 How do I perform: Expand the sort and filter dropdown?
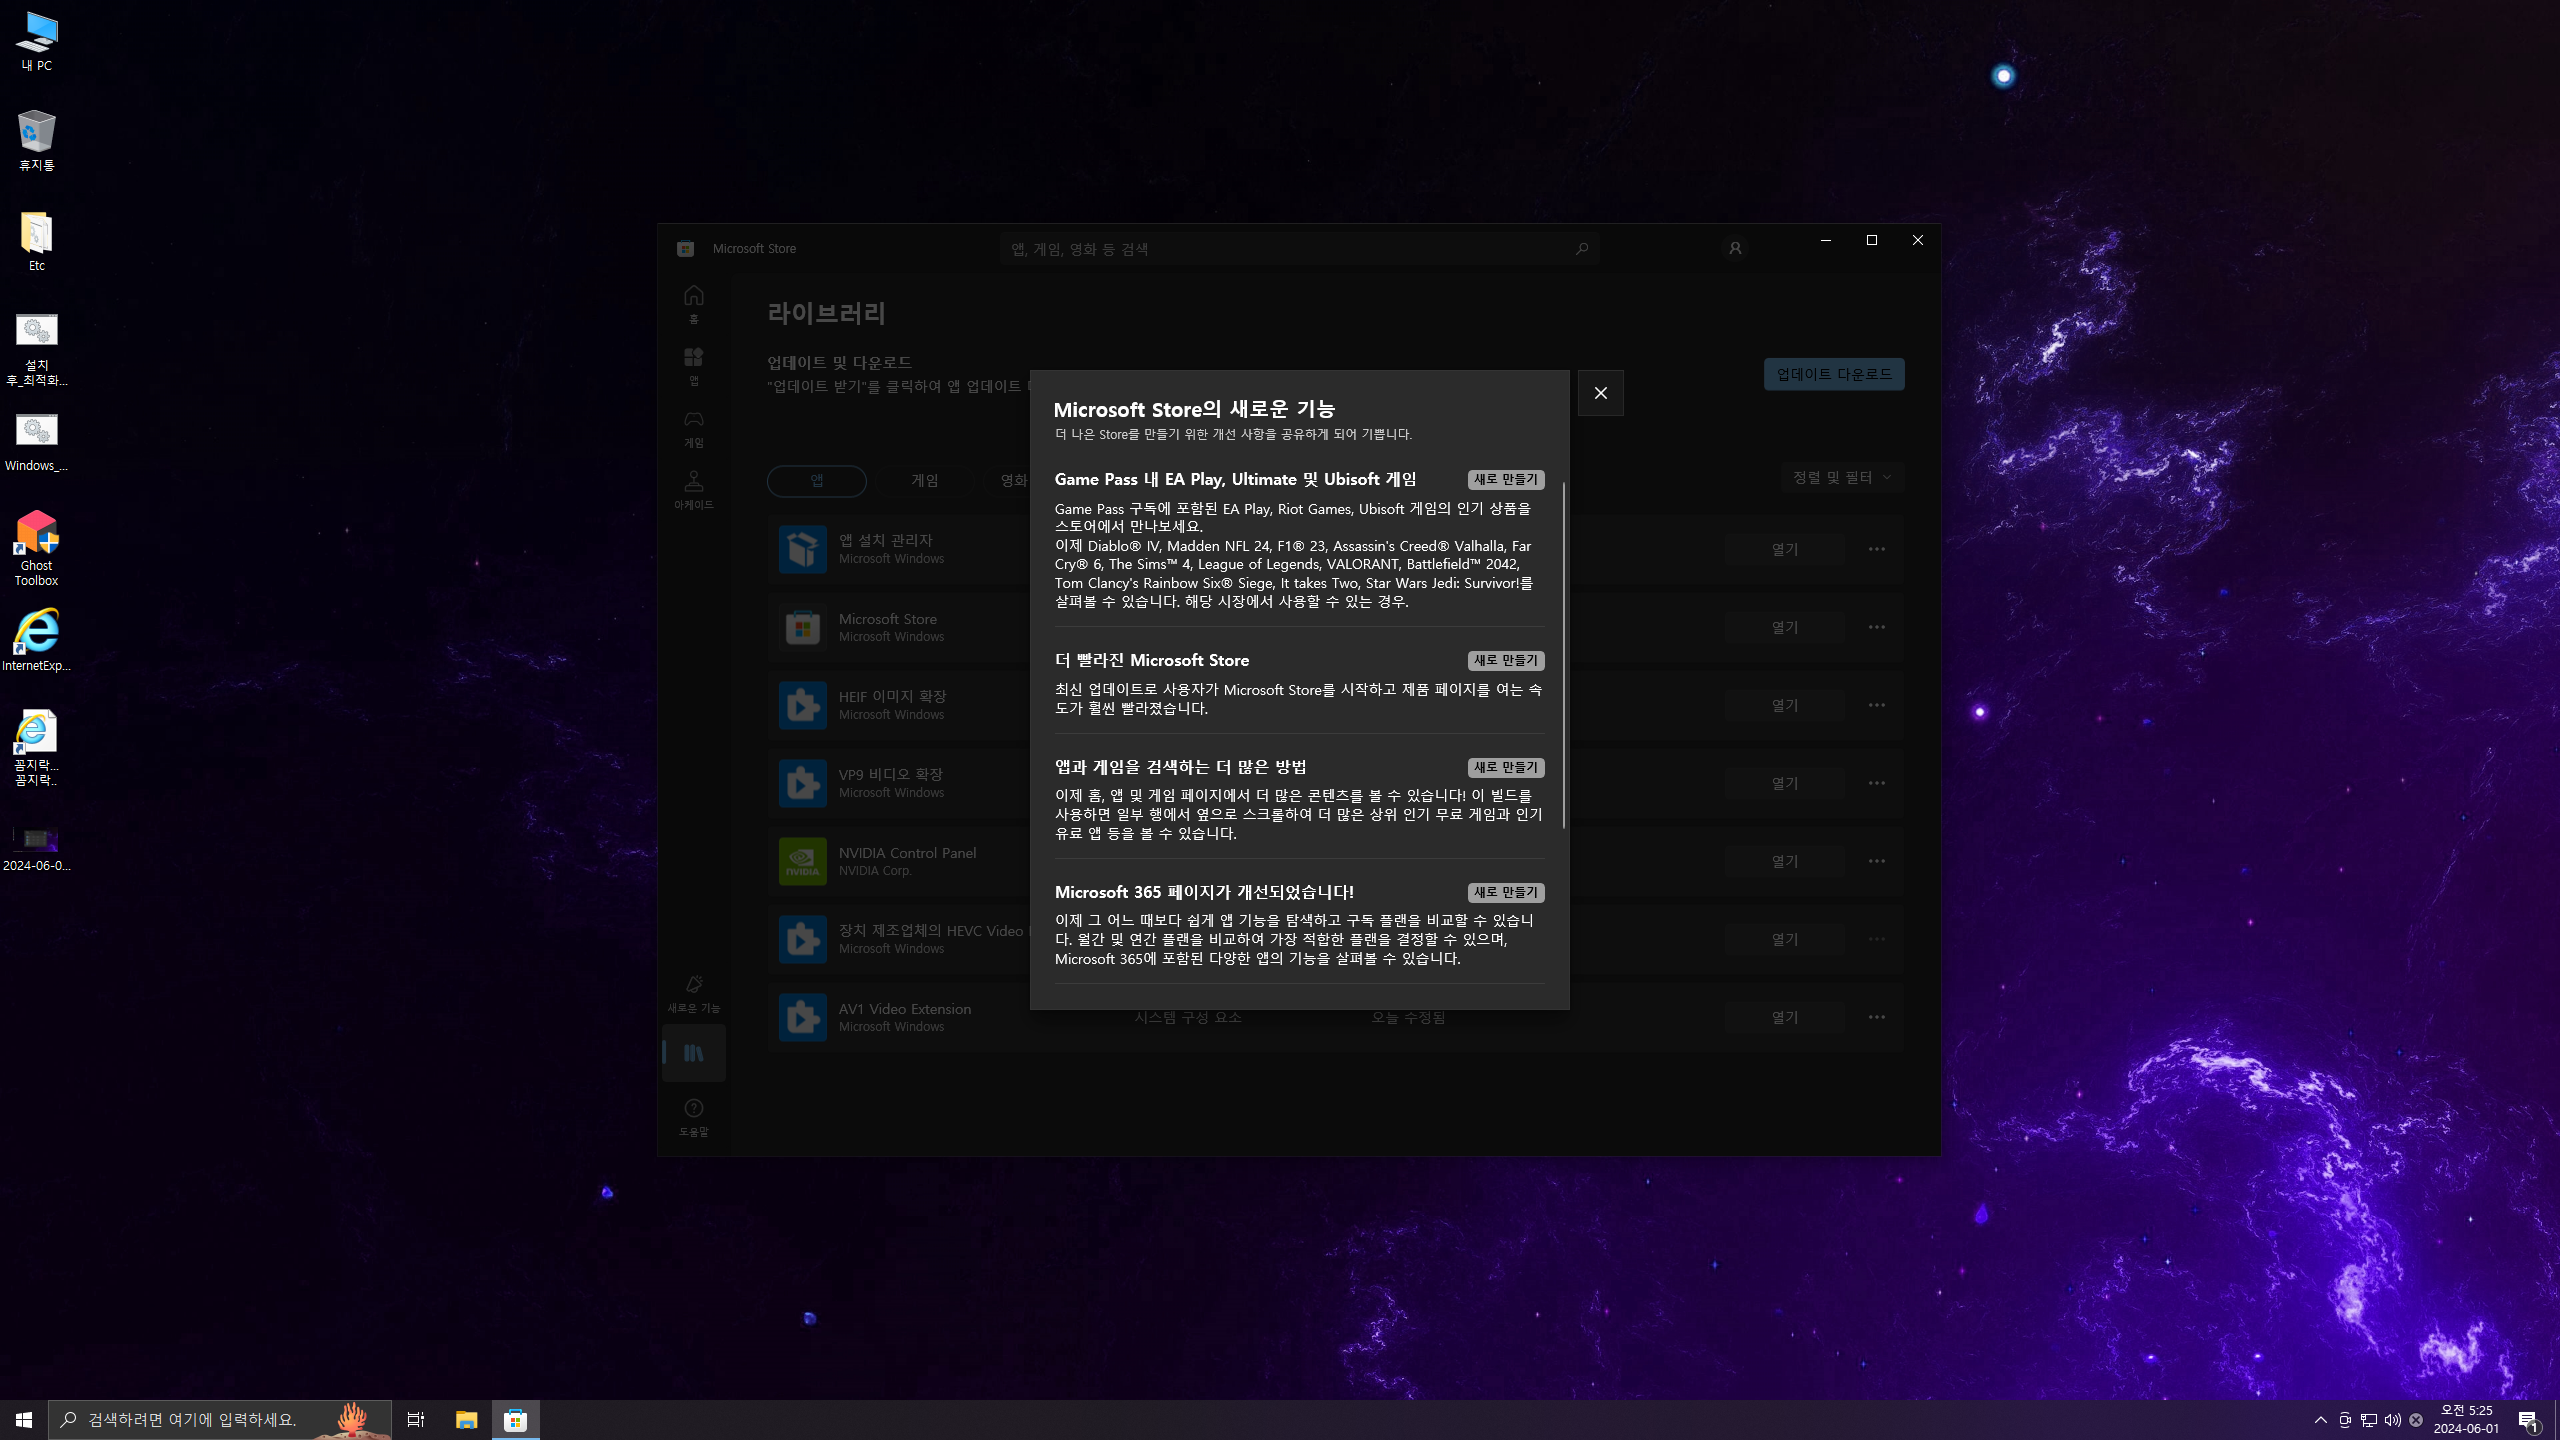[1841, 478]
